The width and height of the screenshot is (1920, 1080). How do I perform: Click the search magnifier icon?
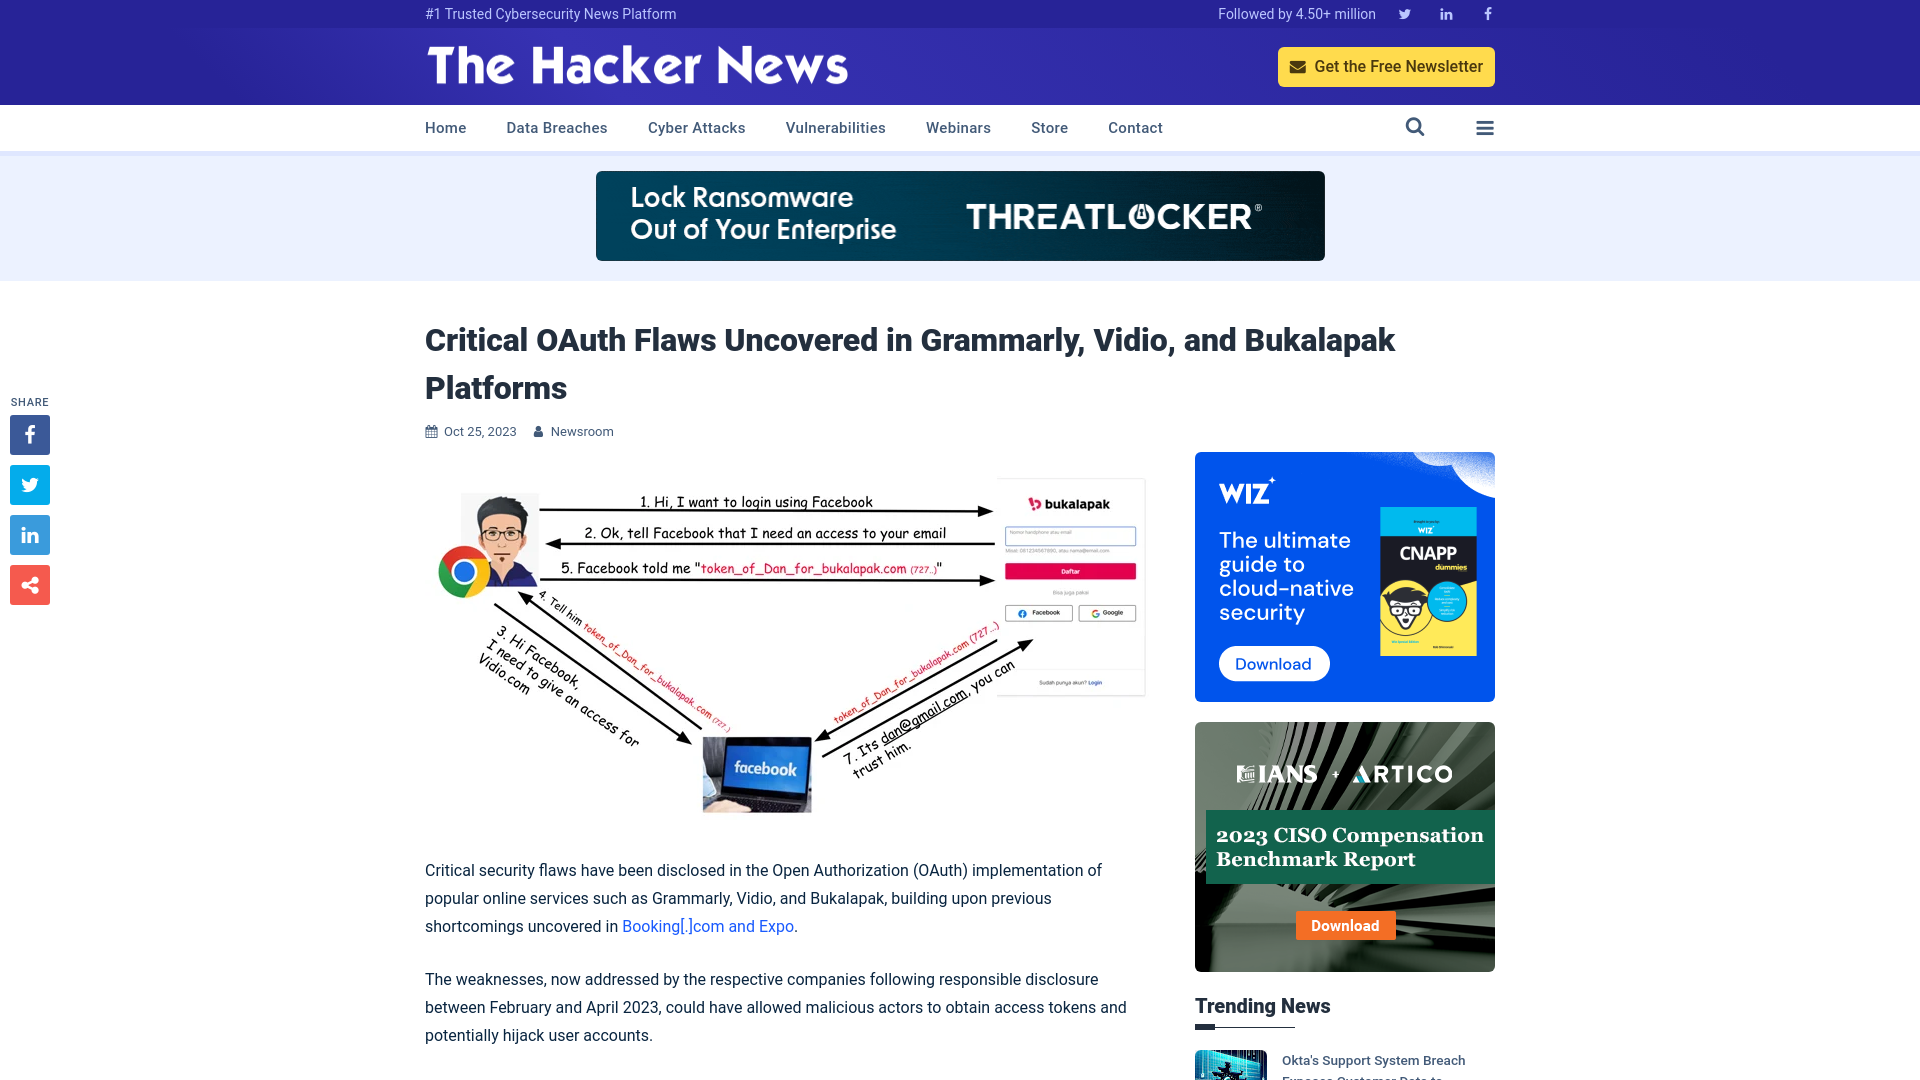click(1415, 128)
